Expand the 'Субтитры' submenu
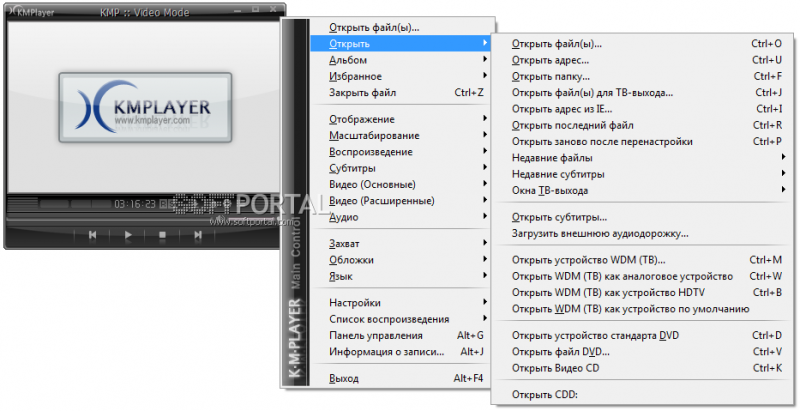 click(399, 168)
